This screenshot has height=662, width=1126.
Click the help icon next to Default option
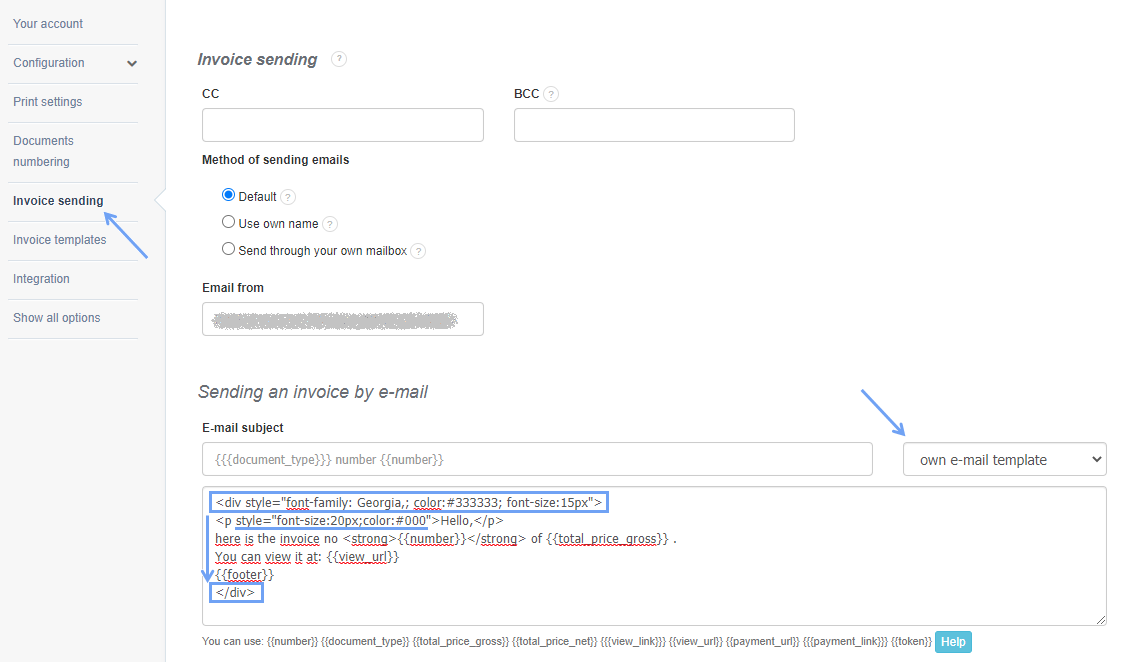(288, 196)
